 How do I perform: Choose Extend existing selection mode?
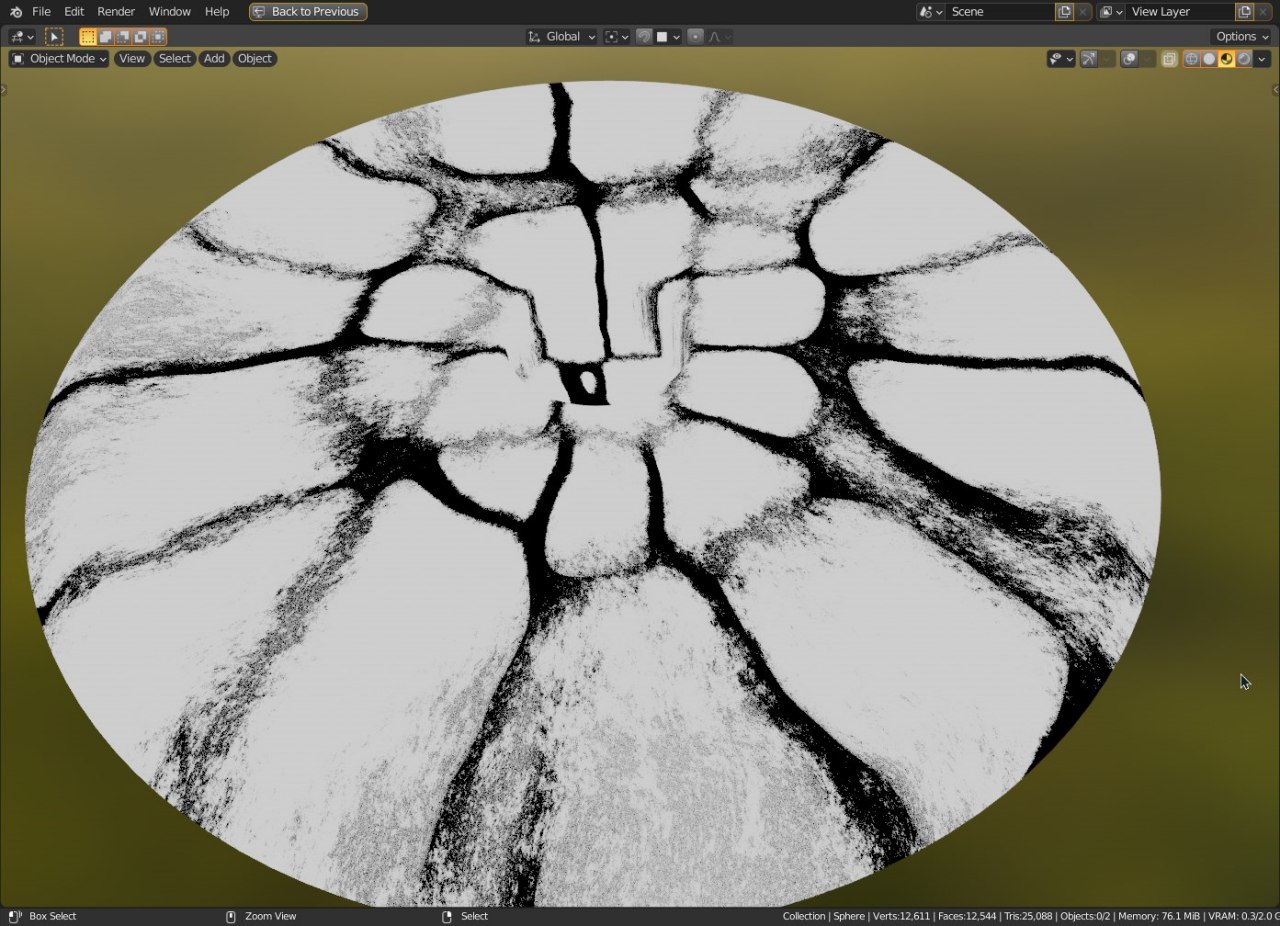coord(105,37)
